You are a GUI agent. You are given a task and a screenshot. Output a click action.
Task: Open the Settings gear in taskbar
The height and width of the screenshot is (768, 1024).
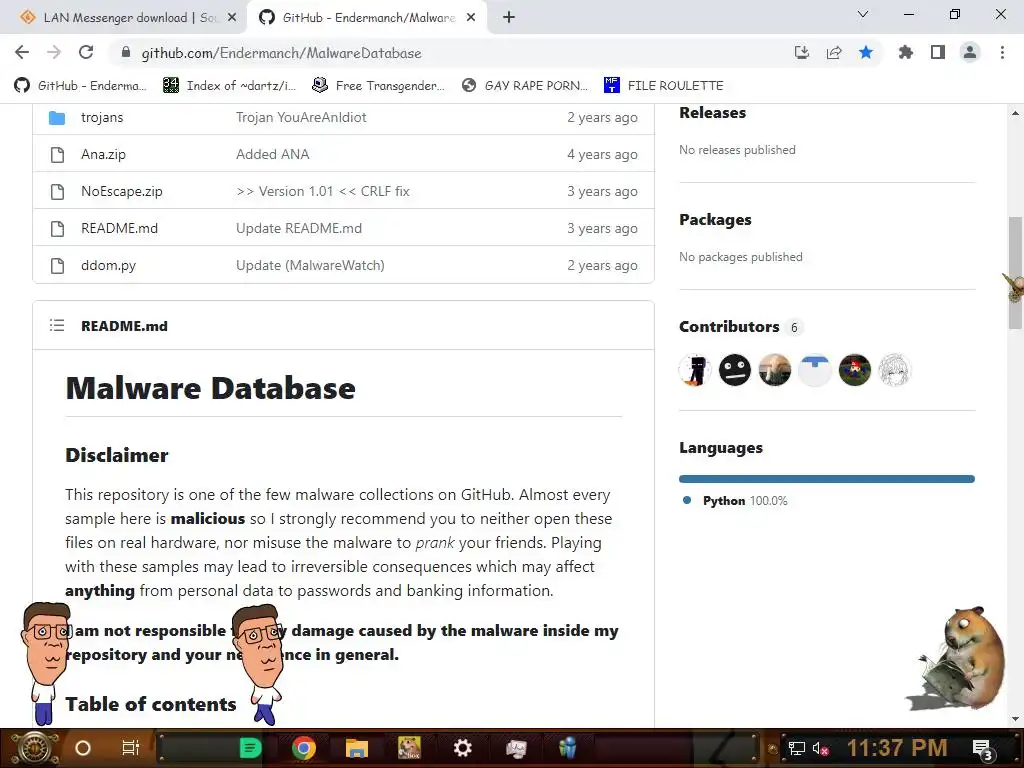point(462,748)
